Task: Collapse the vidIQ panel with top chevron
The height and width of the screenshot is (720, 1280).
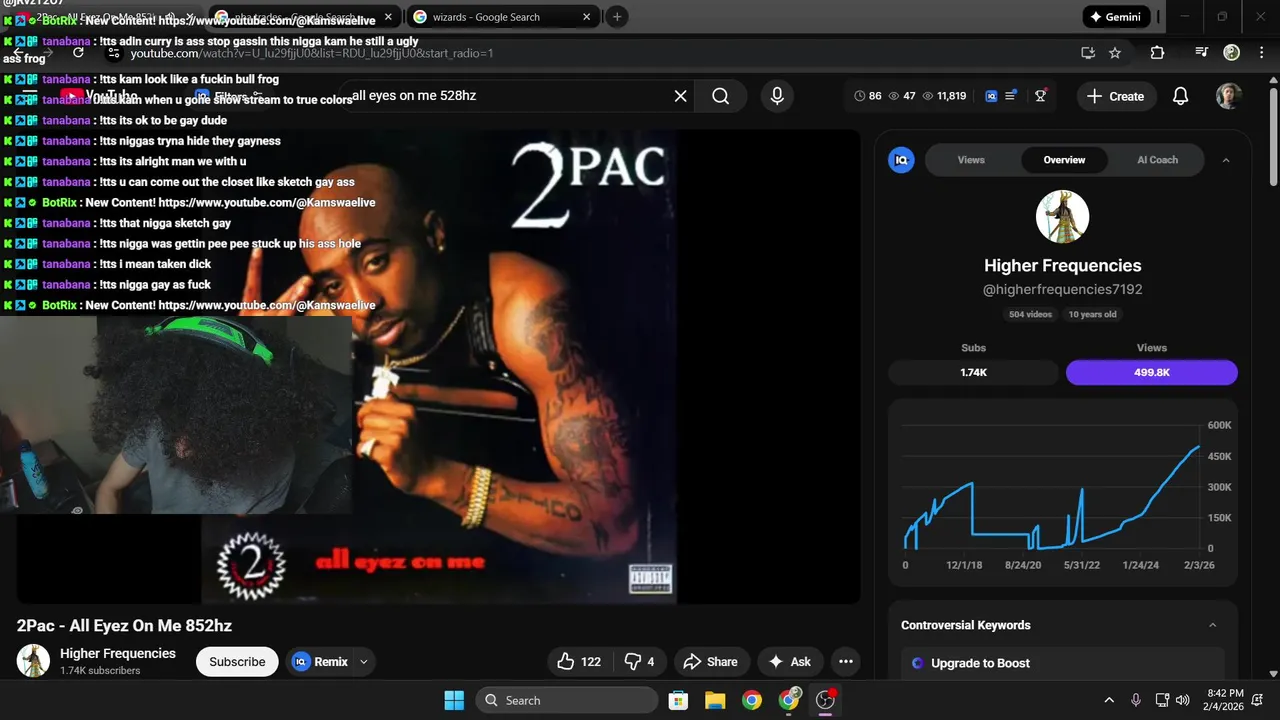Action: point(1226,160)
